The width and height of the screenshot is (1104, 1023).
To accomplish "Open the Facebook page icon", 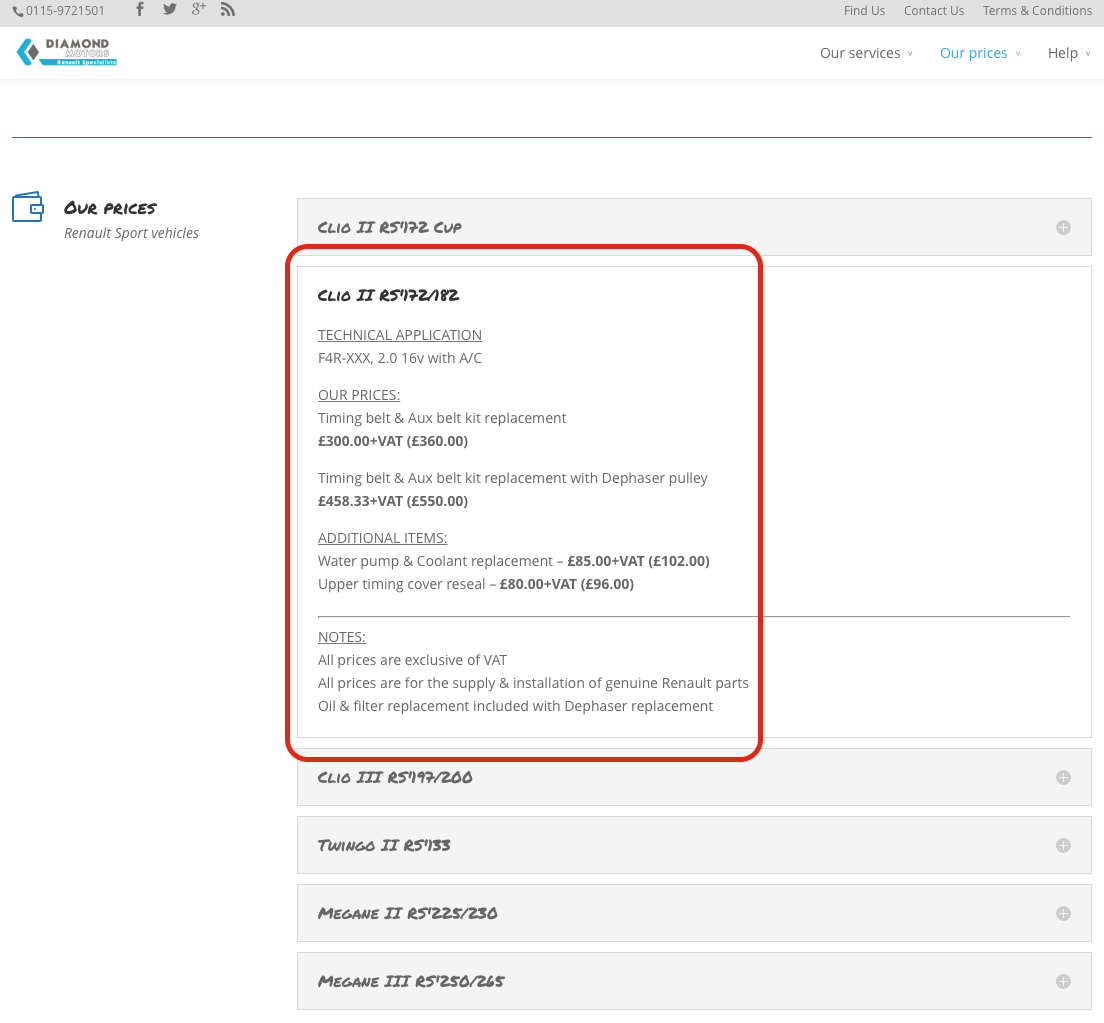I will (x=139, y=10).
